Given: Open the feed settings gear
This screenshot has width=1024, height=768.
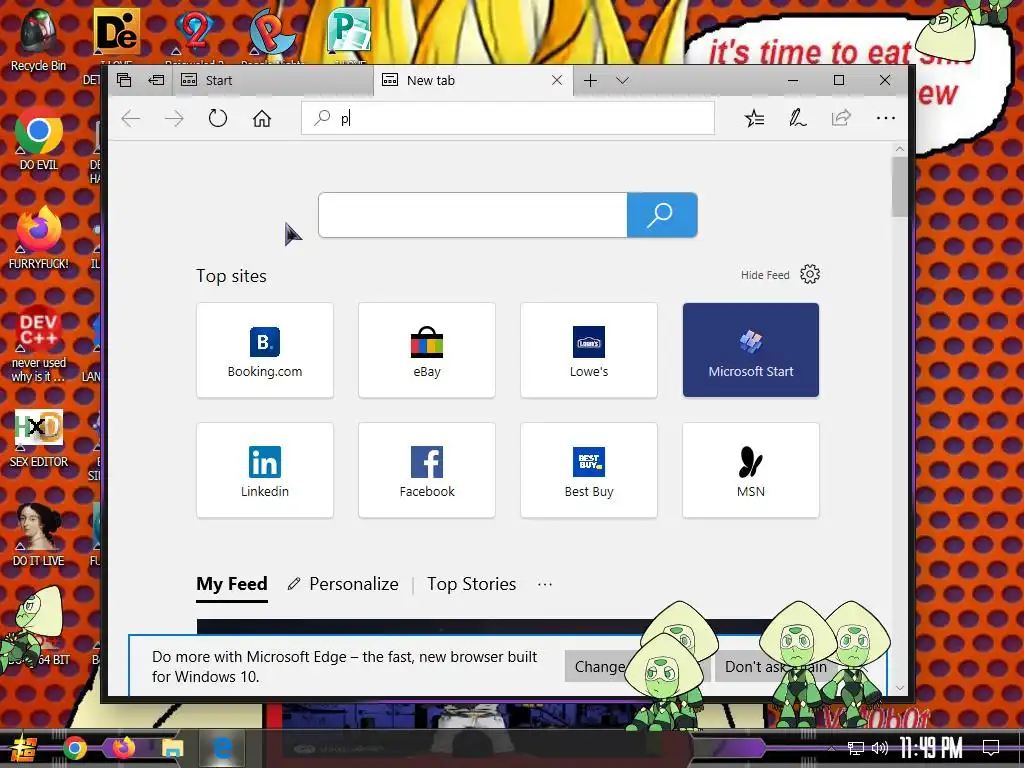Looking at the screenshot, I should pos(810,274).
